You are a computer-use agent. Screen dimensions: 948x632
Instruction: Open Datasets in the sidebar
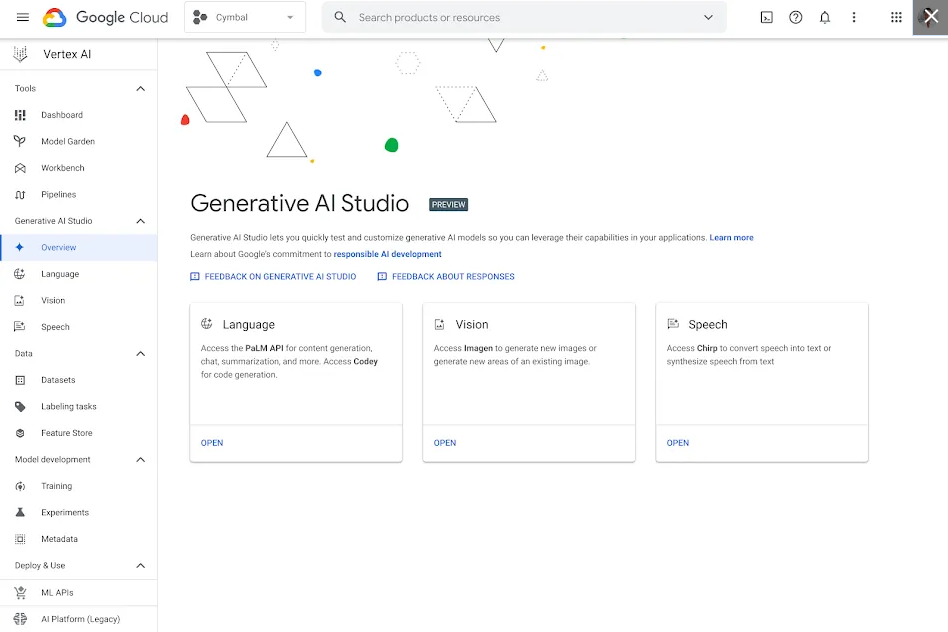coord(79,380)
